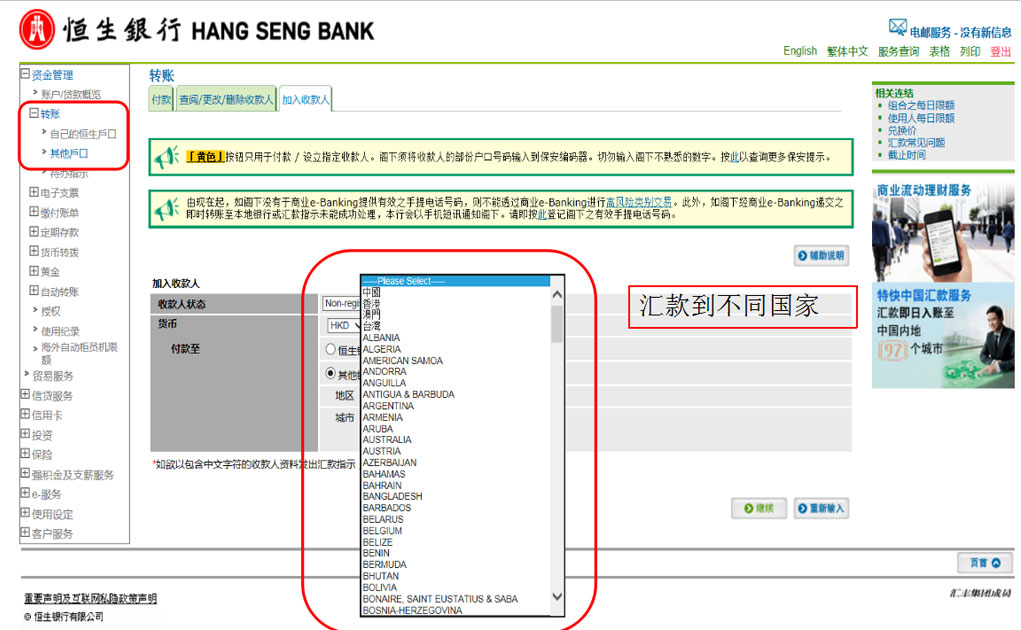Viewport: 1021px width, 630px height.
Task: Open the Non-registered payee status dropdown
Action: (340, 303)
